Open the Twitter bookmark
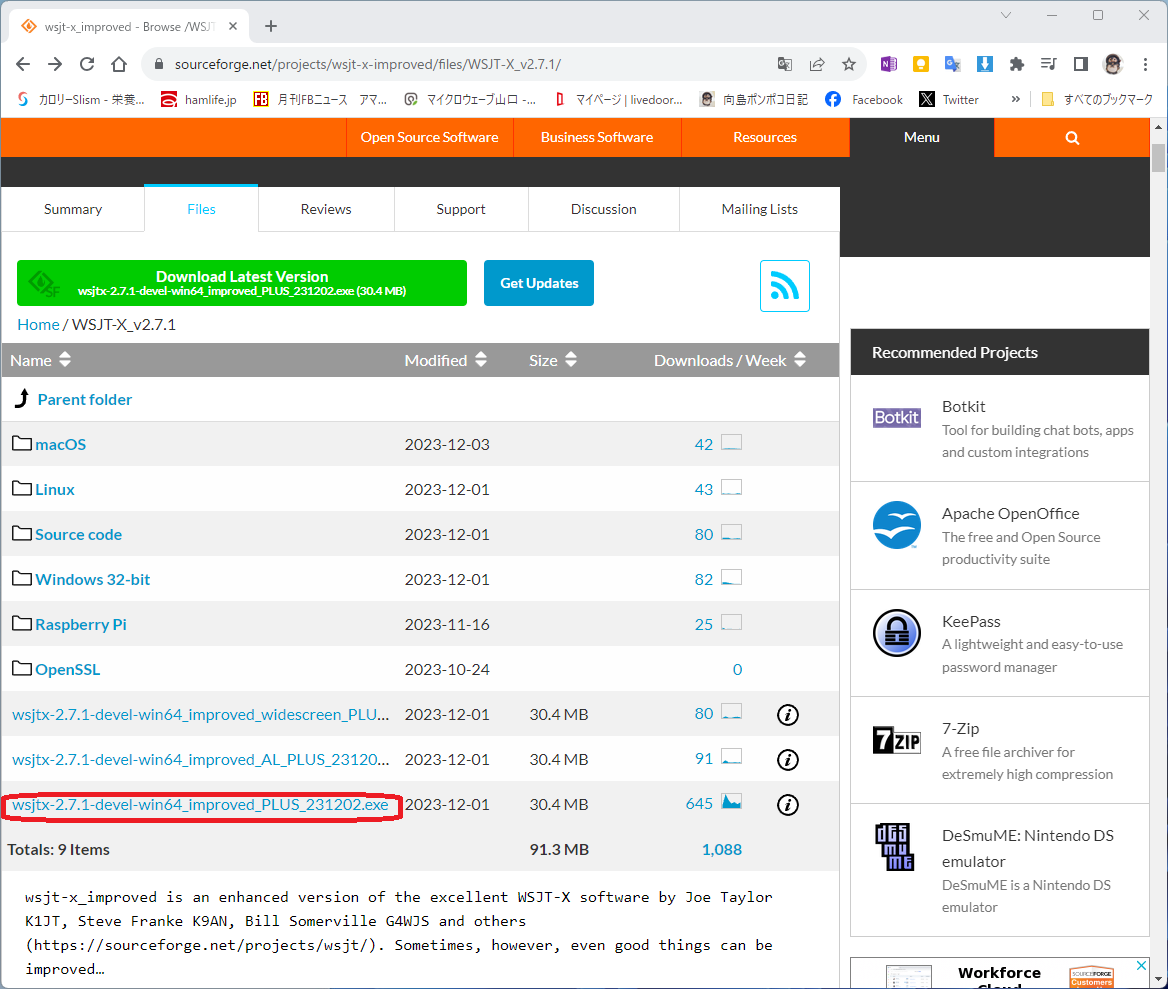The width and height of the screenshot is (1168, 989). 949,99
